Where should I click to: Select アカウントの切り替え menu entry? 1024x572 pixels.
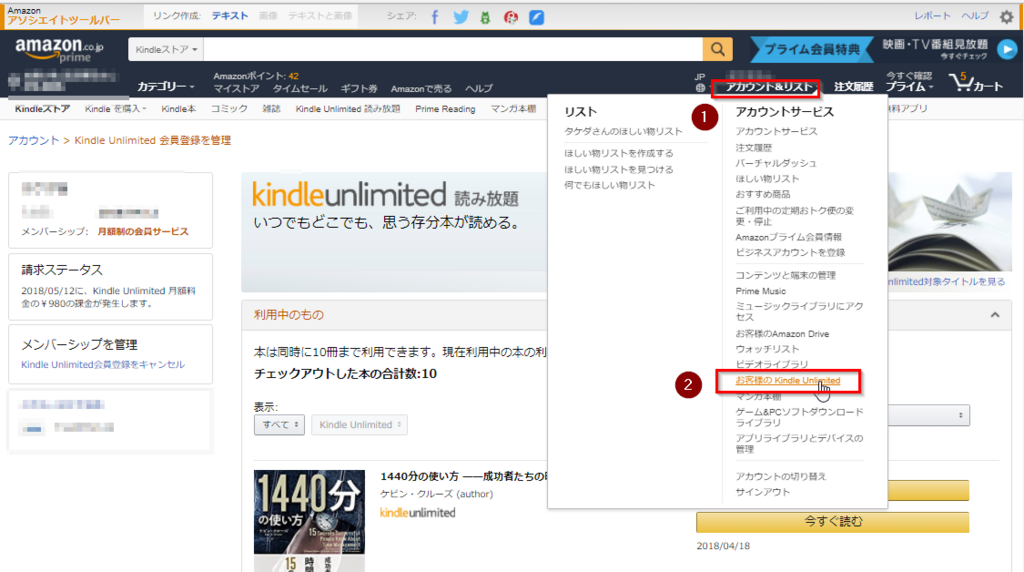(780, 477)
